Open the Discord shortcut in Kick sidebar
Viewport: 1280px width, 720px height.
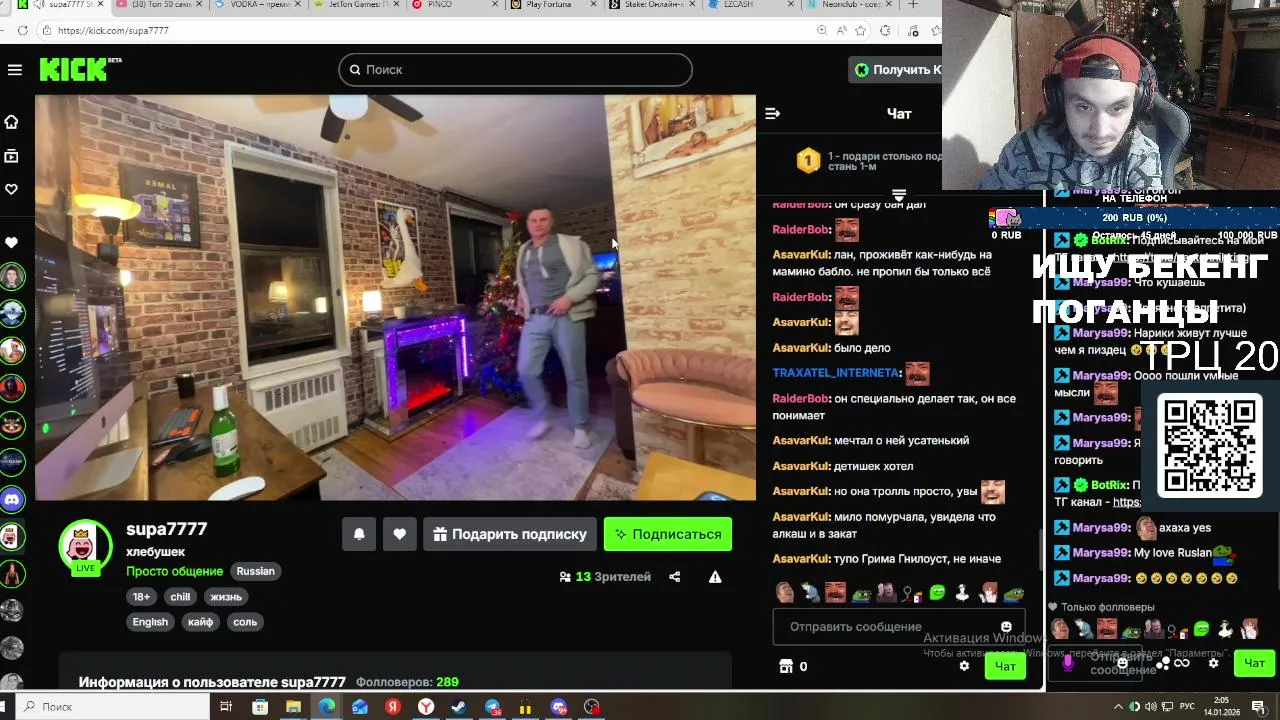tap(12, 499)
